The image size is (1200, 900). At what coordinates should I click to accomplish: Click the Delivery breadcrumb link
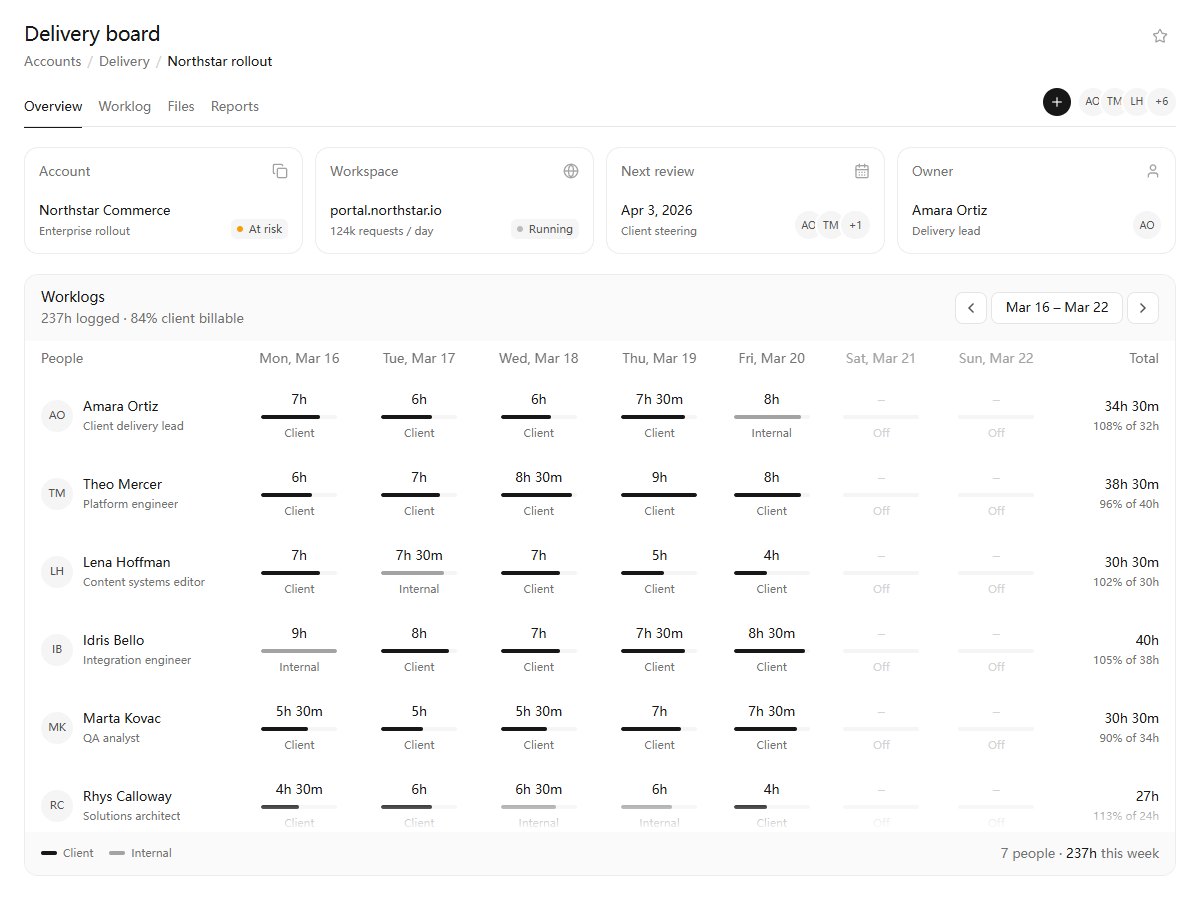(x=124, y=61)
